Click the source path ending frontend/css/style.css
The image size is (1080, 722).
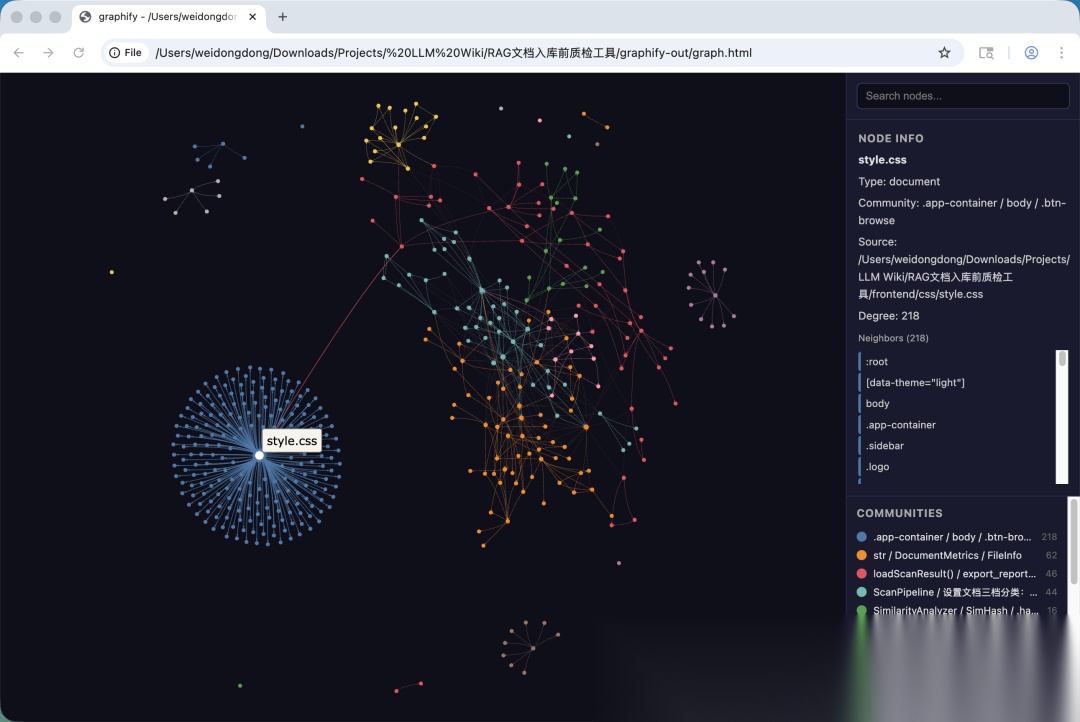pos(964,277)
